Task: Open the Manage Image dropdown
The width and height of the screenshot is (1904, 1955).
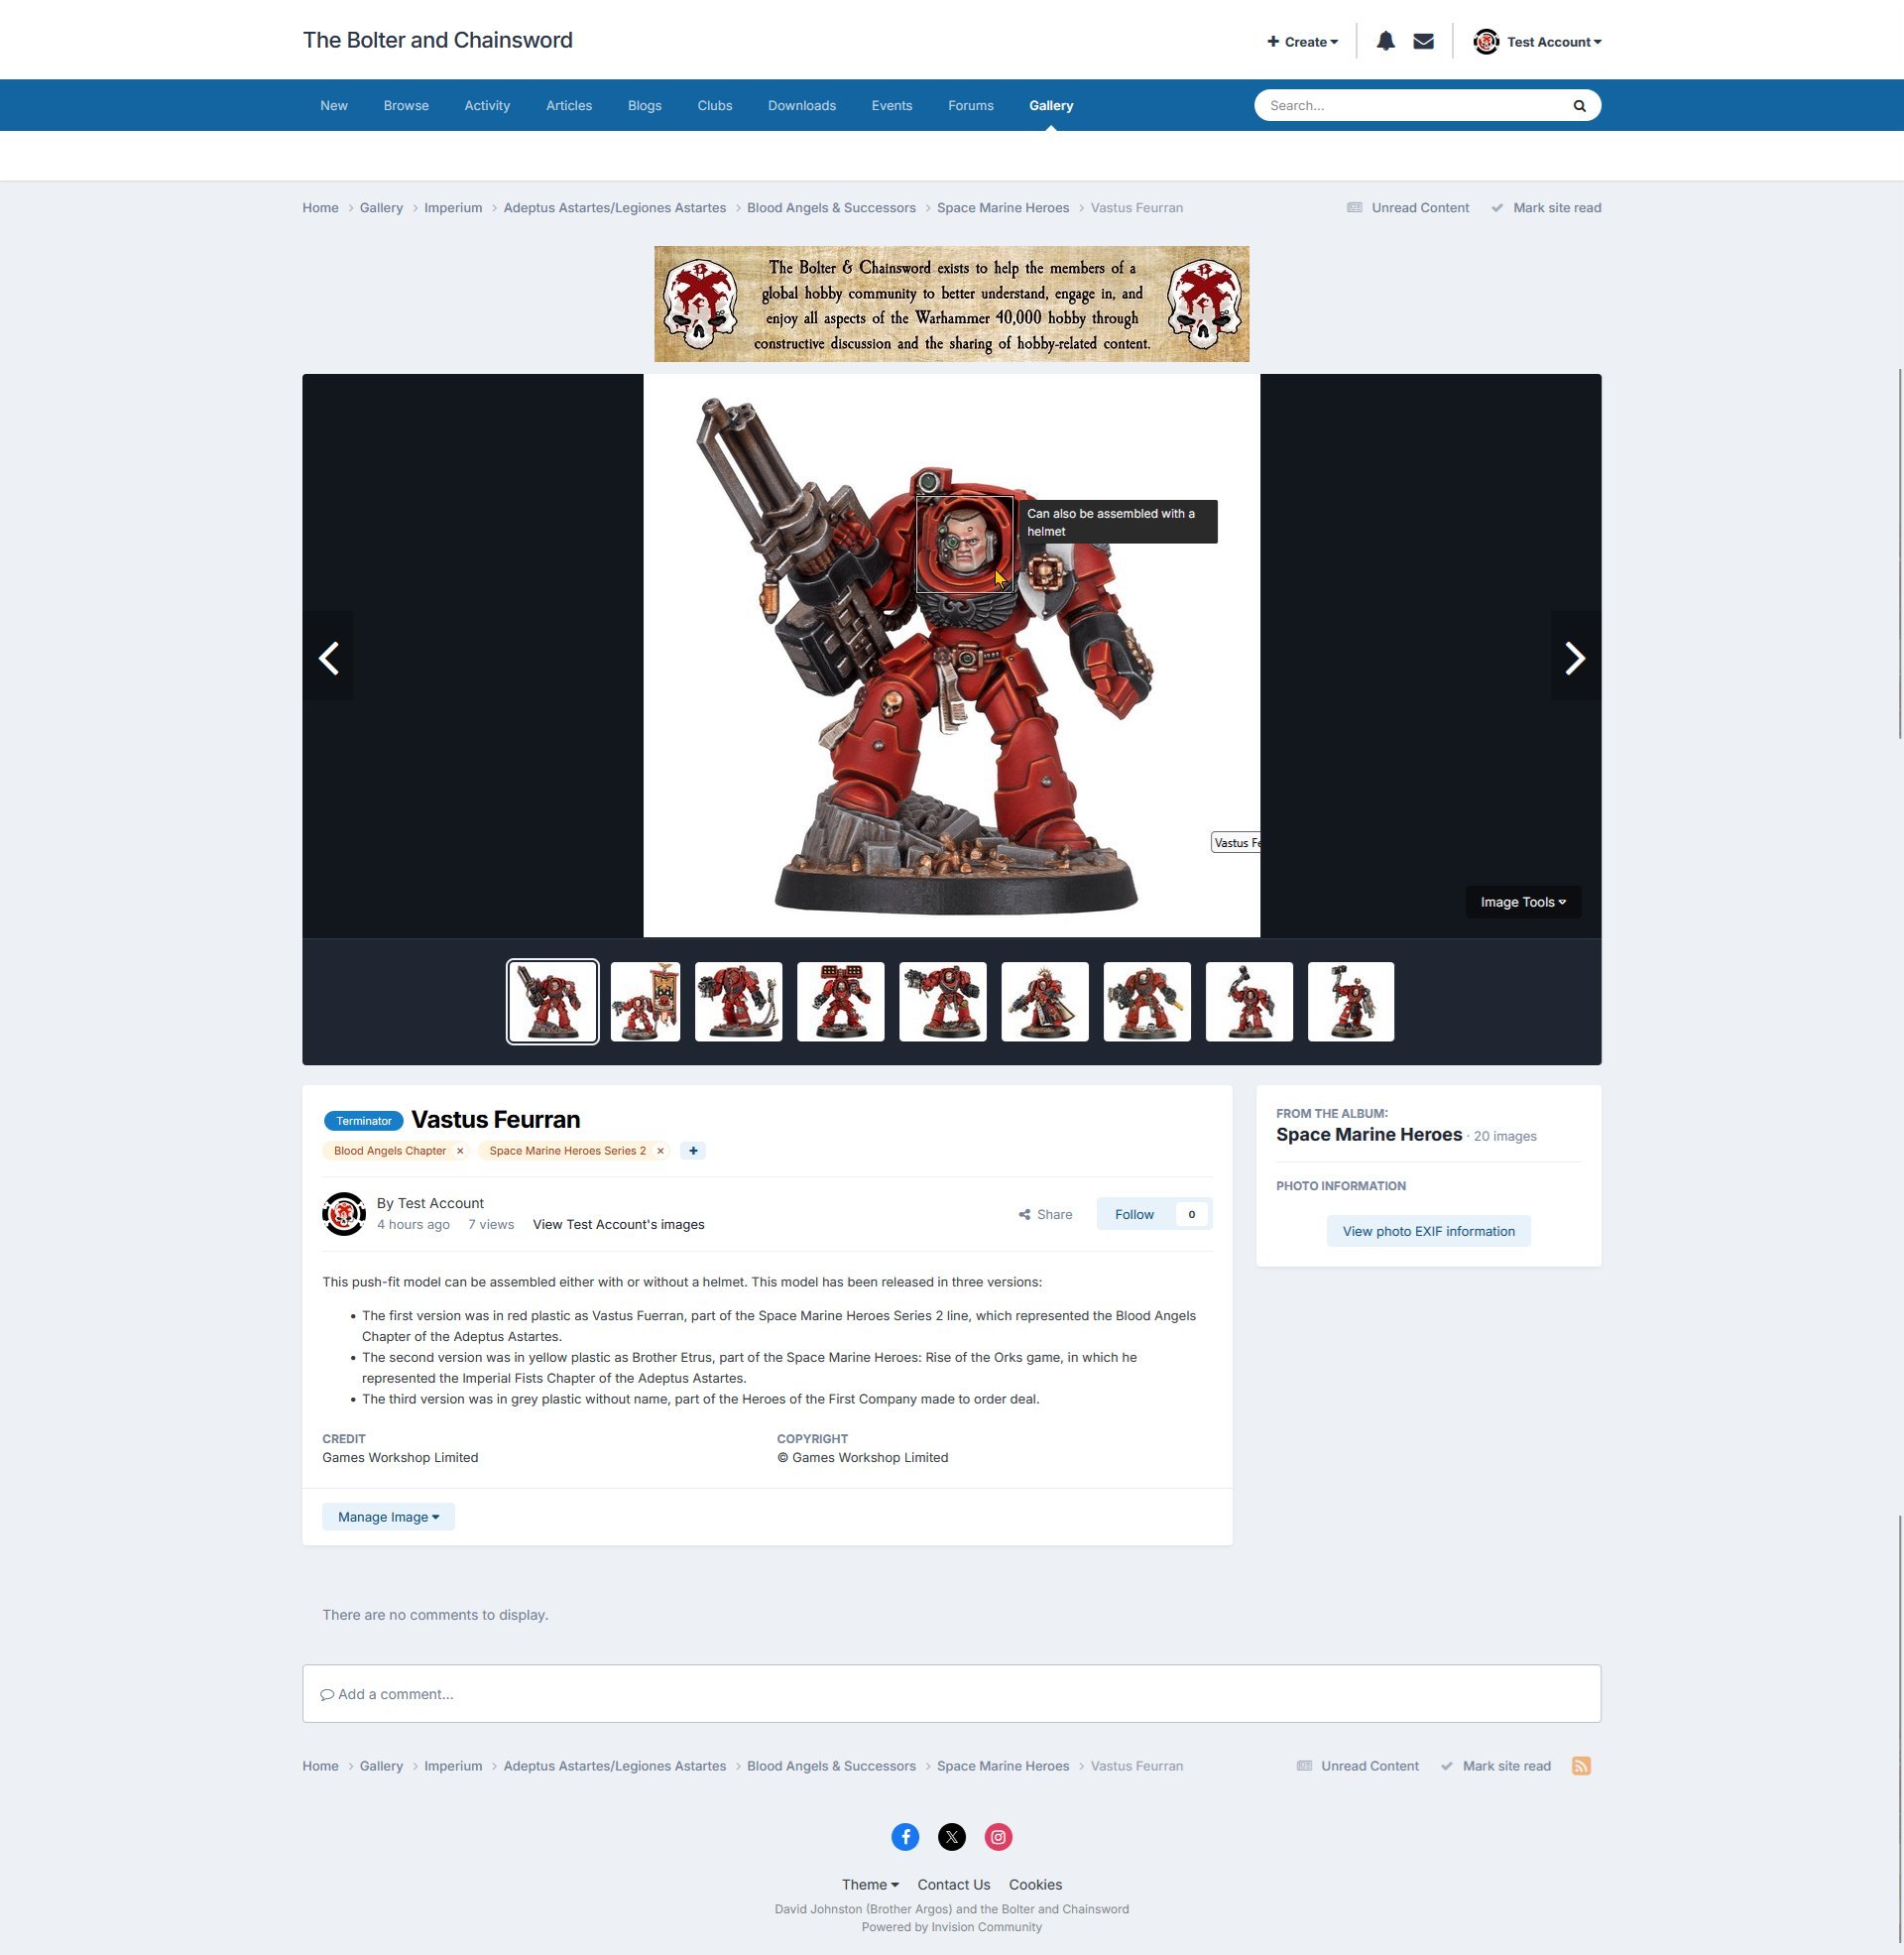Action: (x=388, y=1517)
